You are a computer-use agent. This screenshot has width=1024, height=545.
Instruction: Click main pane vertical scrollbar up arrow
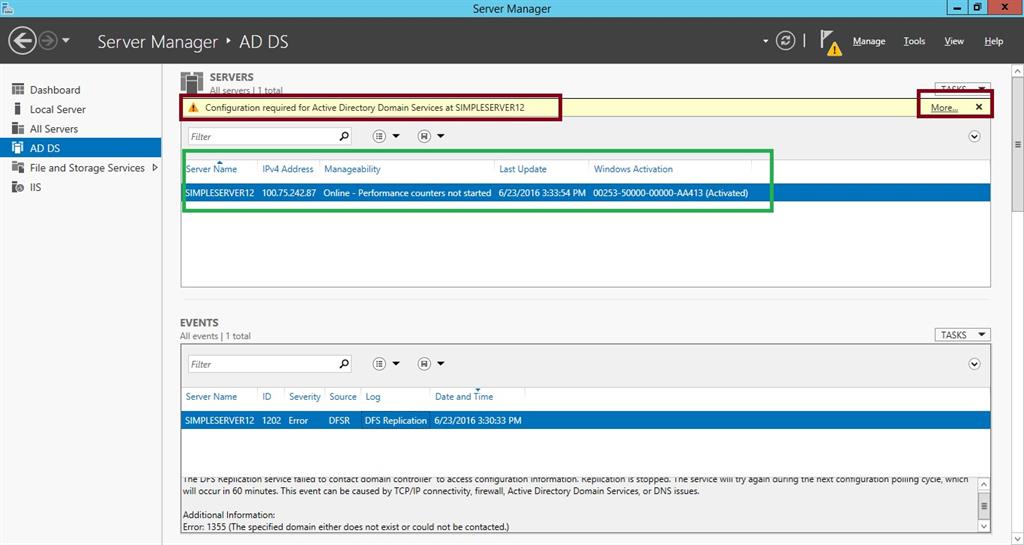pos(1017,70)
